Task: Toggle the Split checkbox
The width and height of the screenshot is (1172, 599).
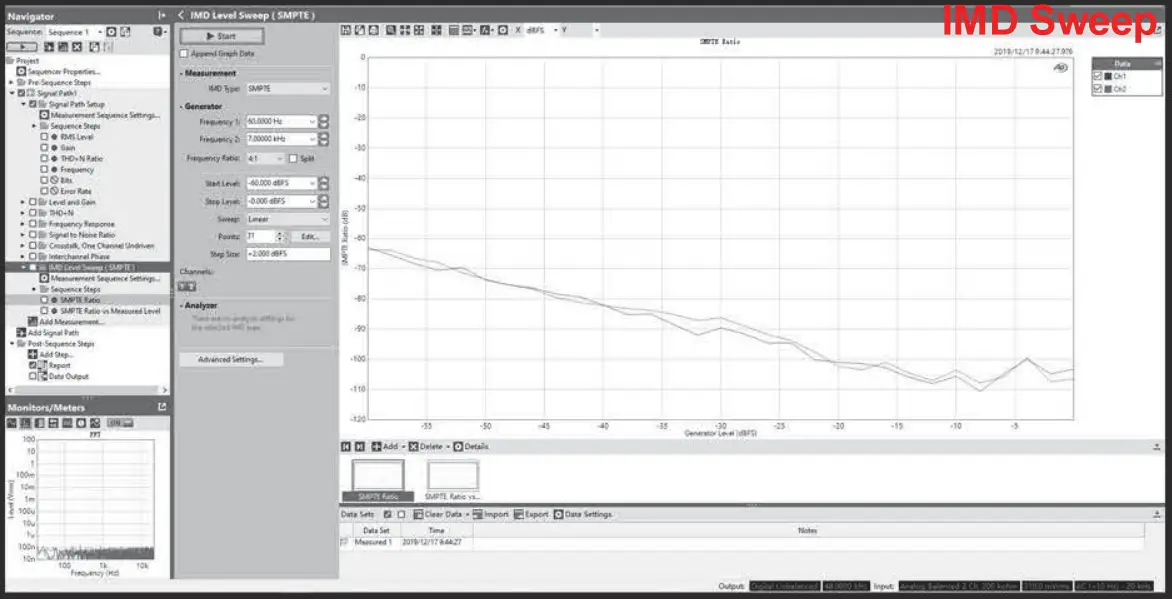Action: tap(293, 159)
